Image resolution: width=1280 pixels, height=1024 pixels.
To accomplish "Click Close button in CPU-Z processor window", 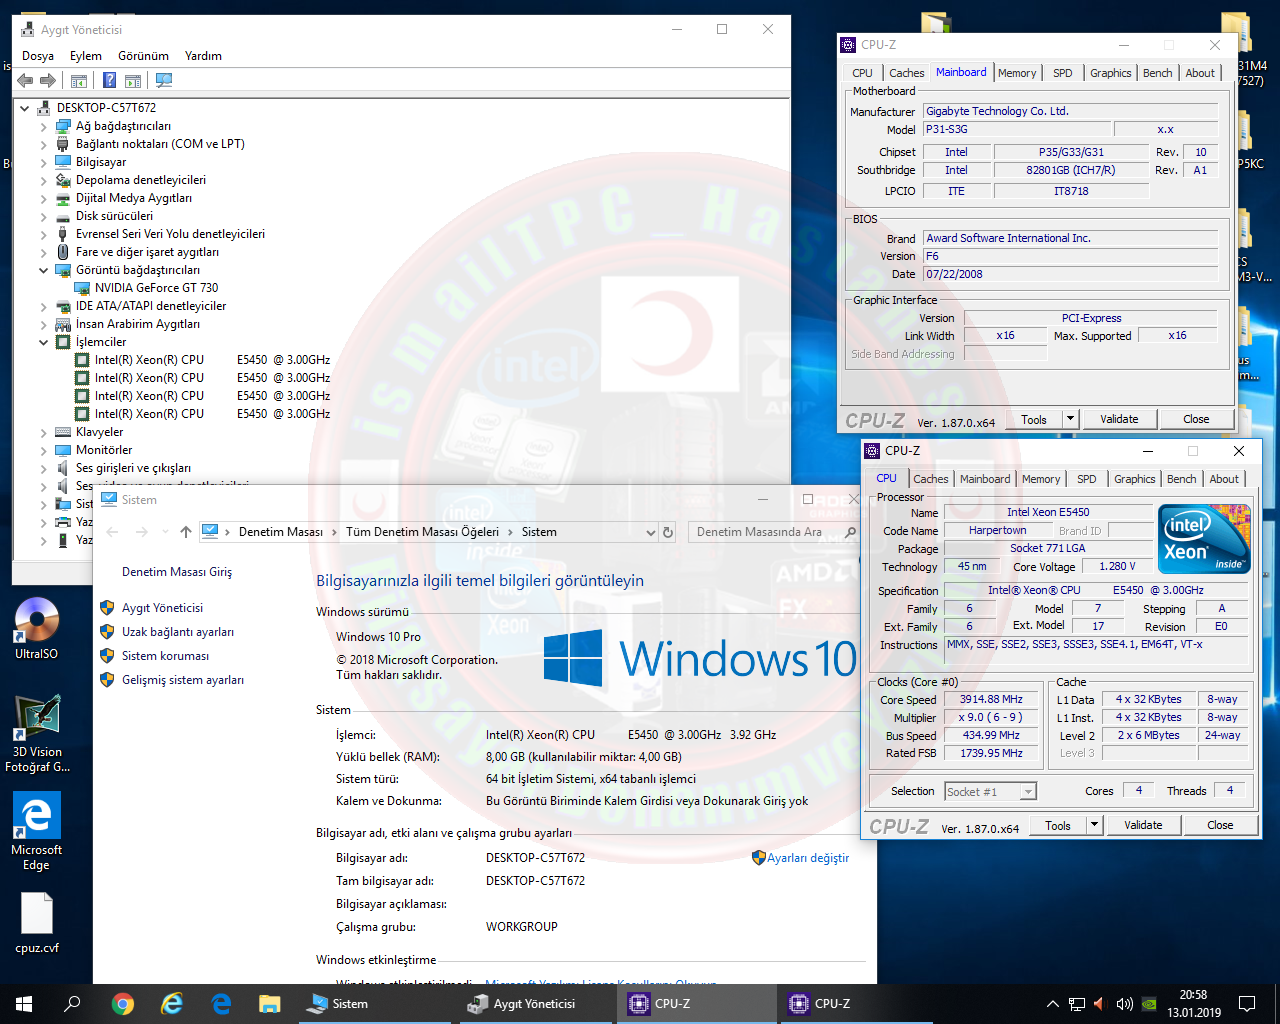I will pos(1220,825).
